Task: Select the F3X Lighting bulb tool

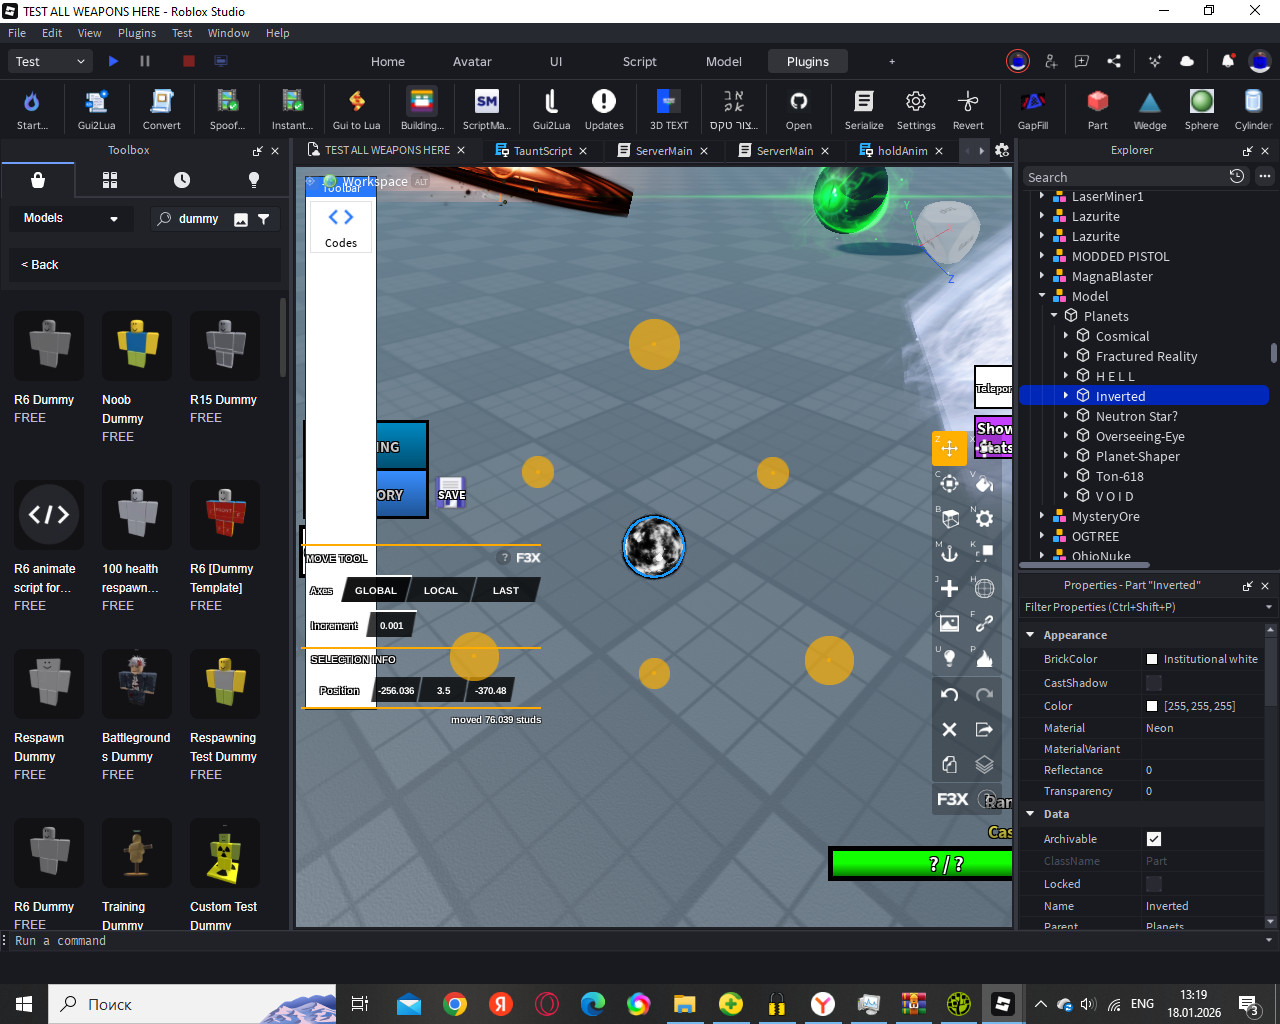Action: (x=949, y=658)
